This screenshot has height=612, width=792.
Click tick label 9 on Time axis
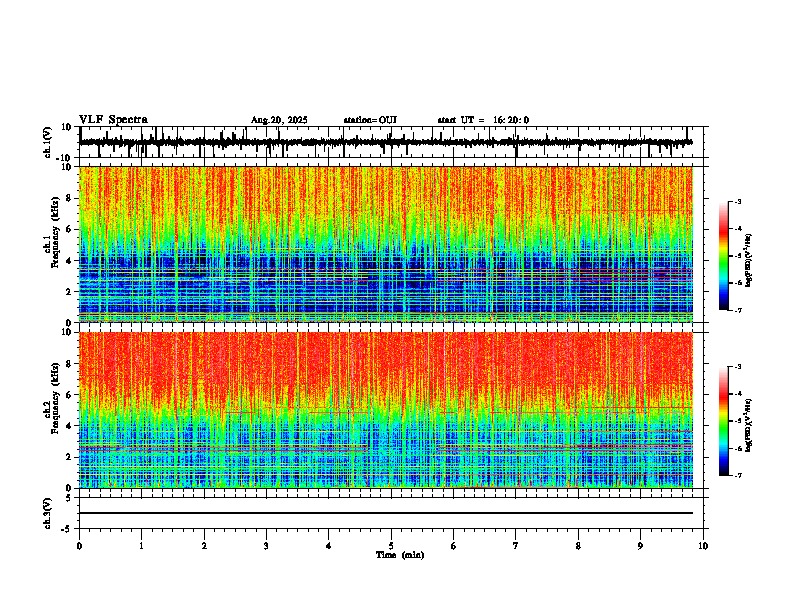click(x=640, y=546)
